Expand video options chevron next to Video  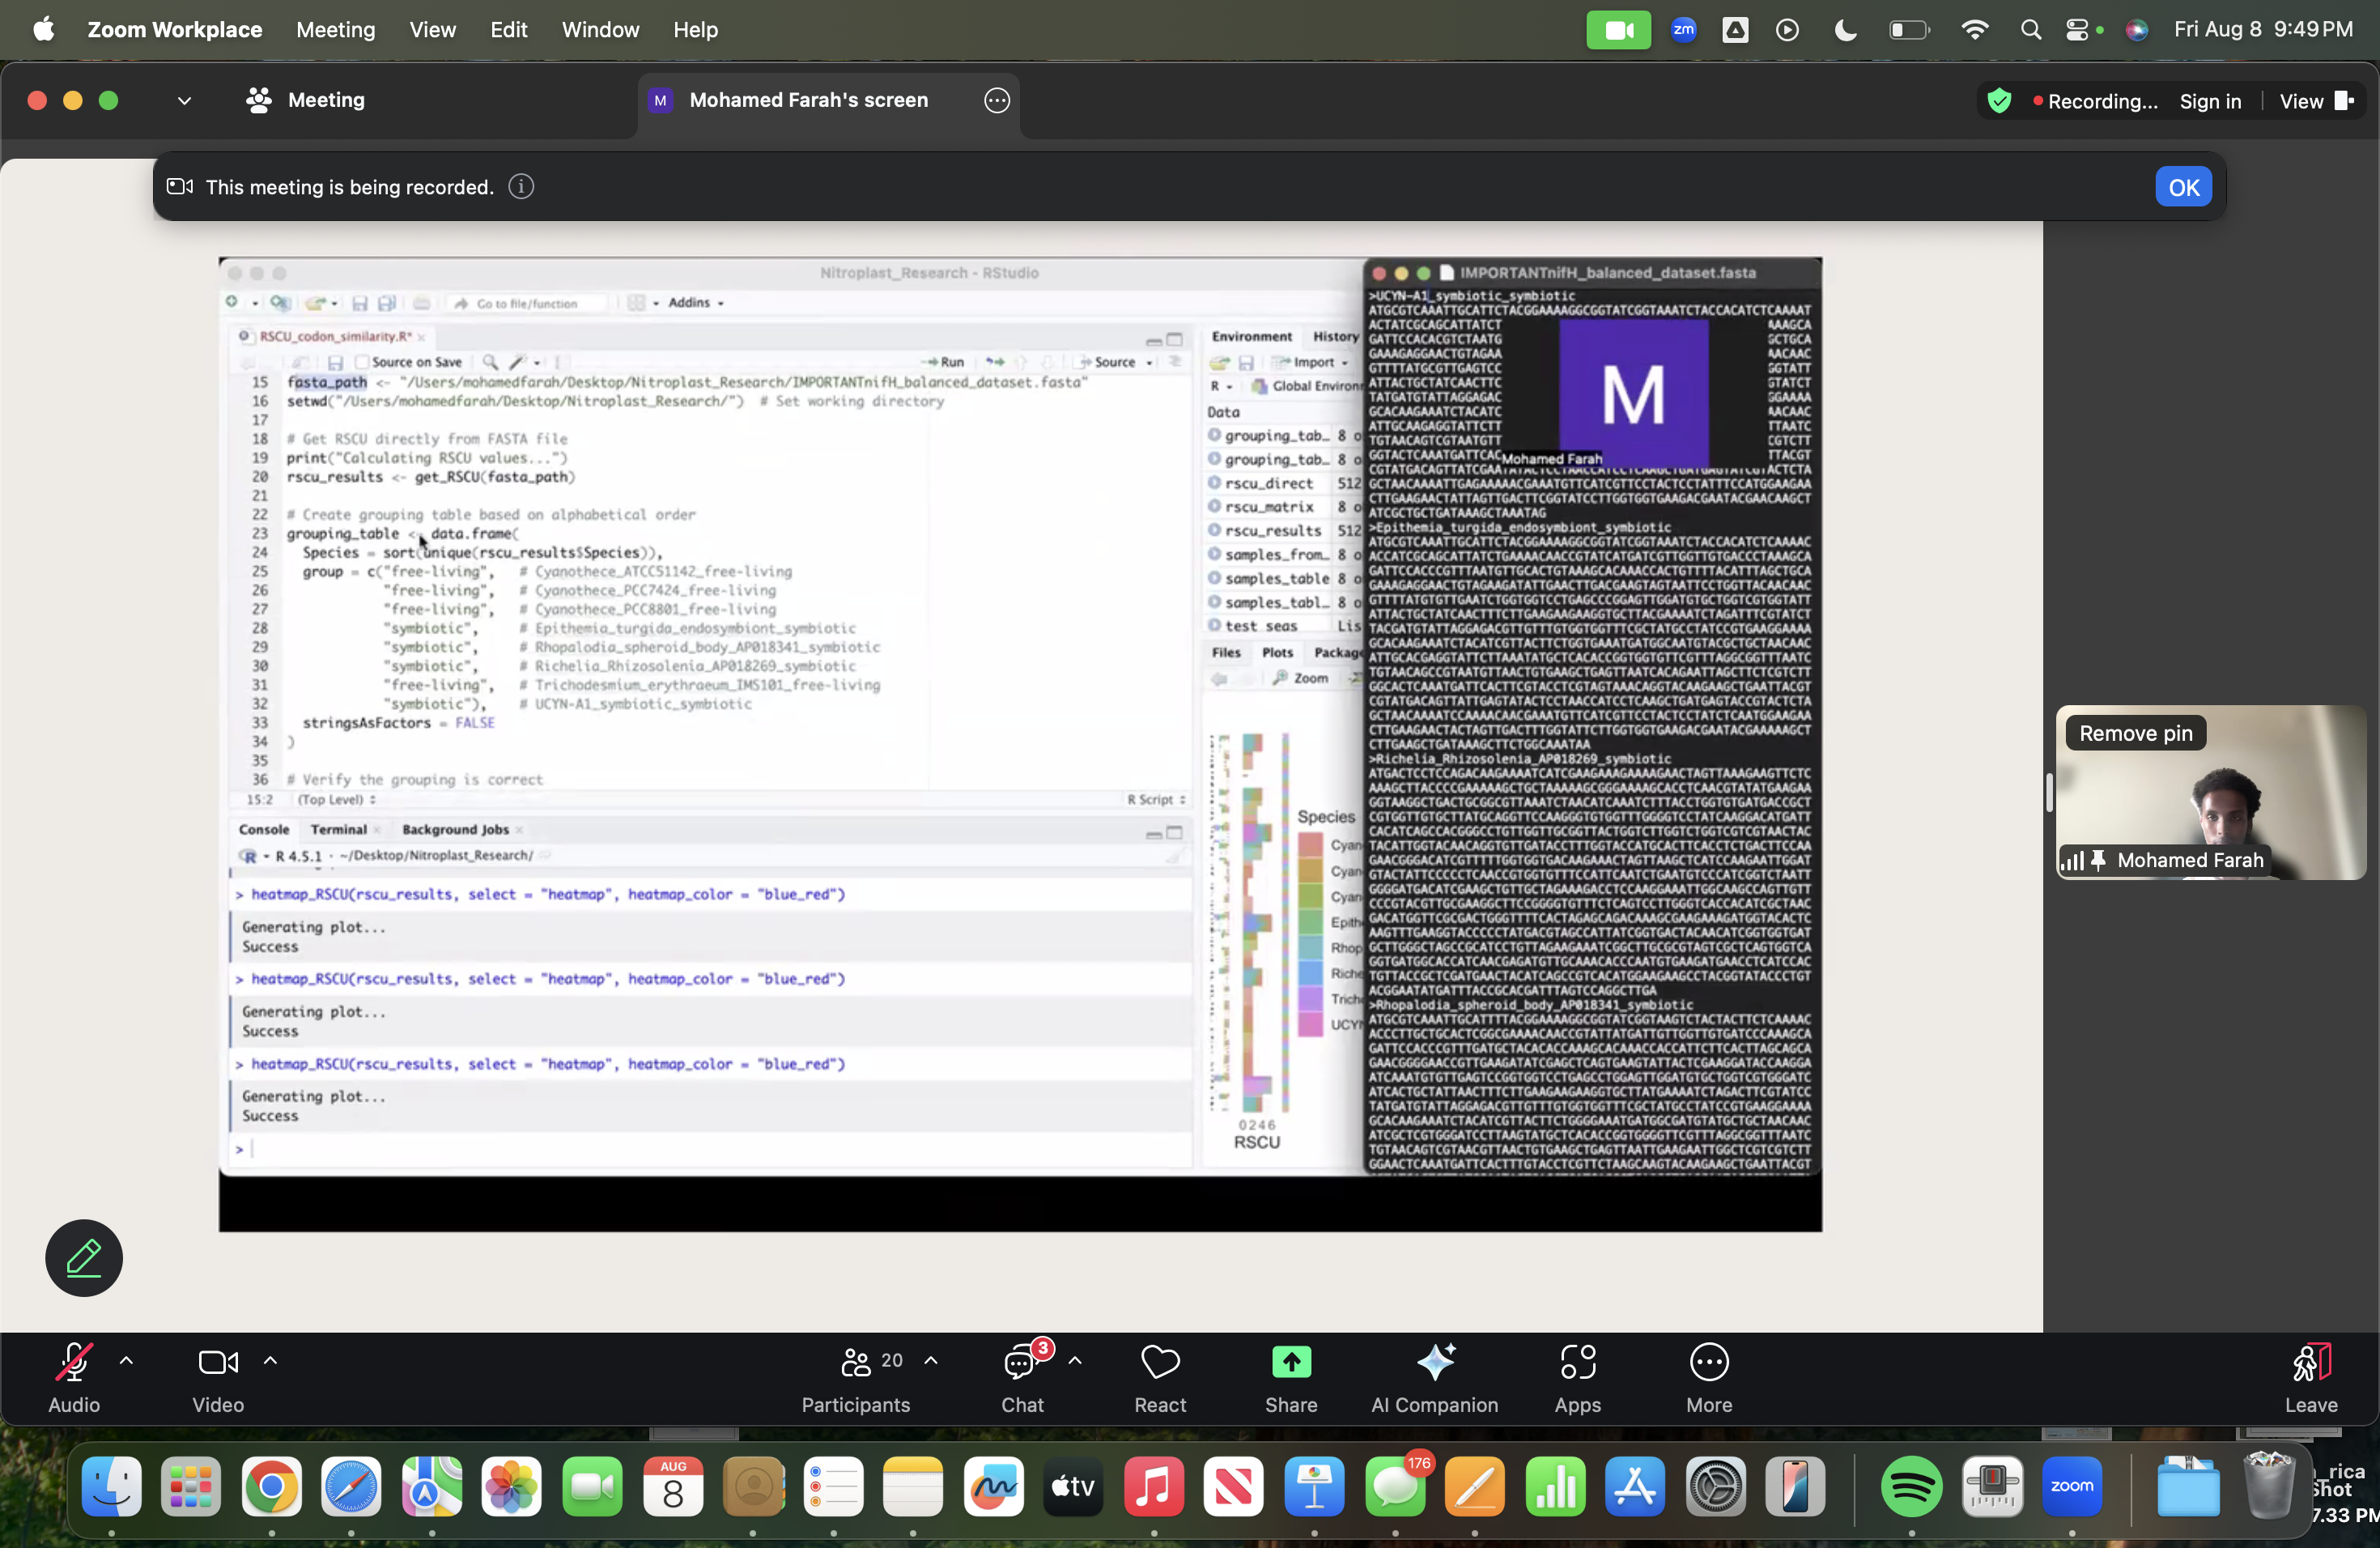(270, 1361)
